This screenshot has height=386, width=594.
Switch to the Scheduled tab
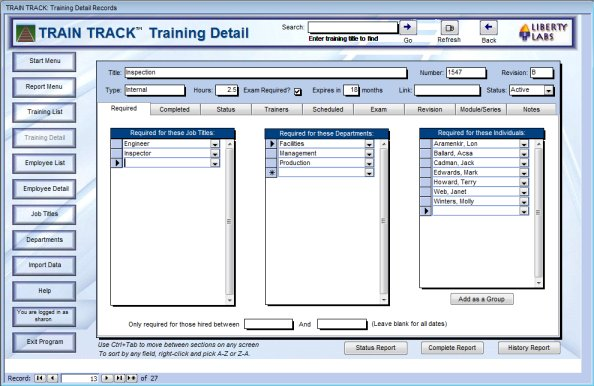pos(328,109)
